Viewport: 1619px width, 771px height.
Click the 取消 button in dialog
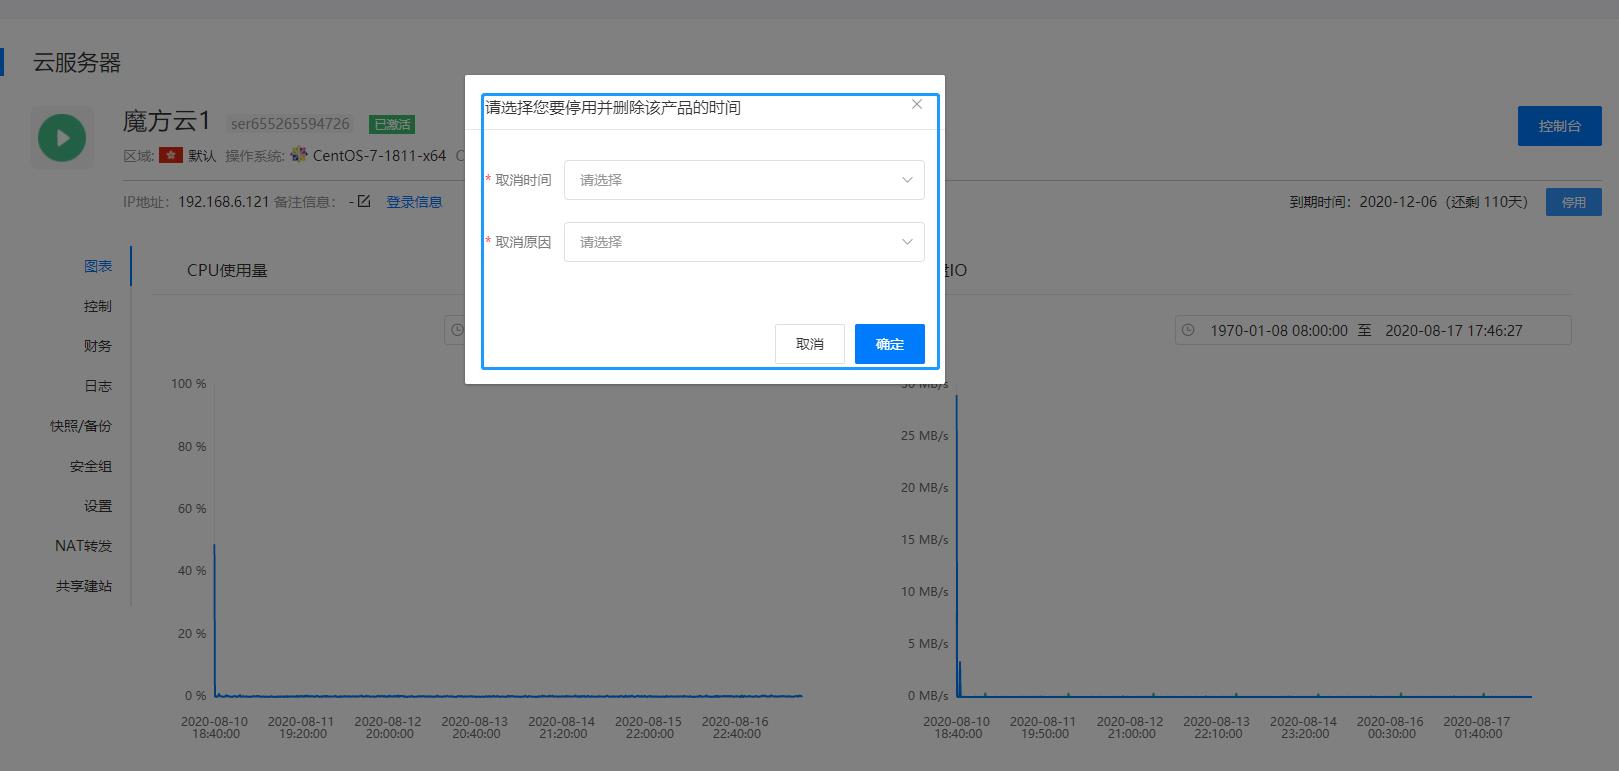click(810, 344)
